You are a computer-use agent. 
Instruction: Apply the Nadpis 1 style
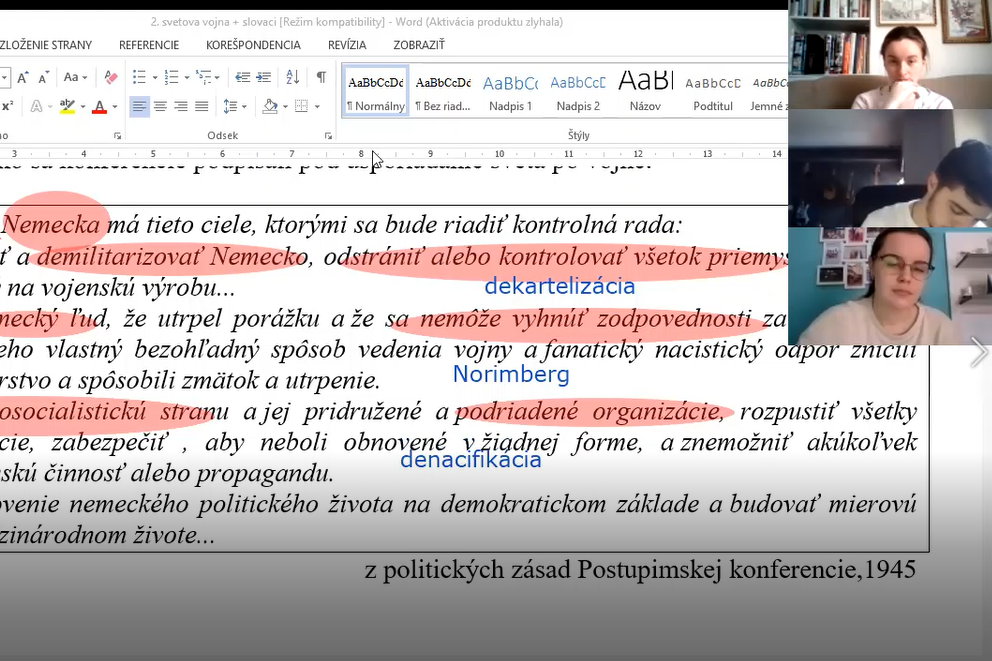click(510, 91)
